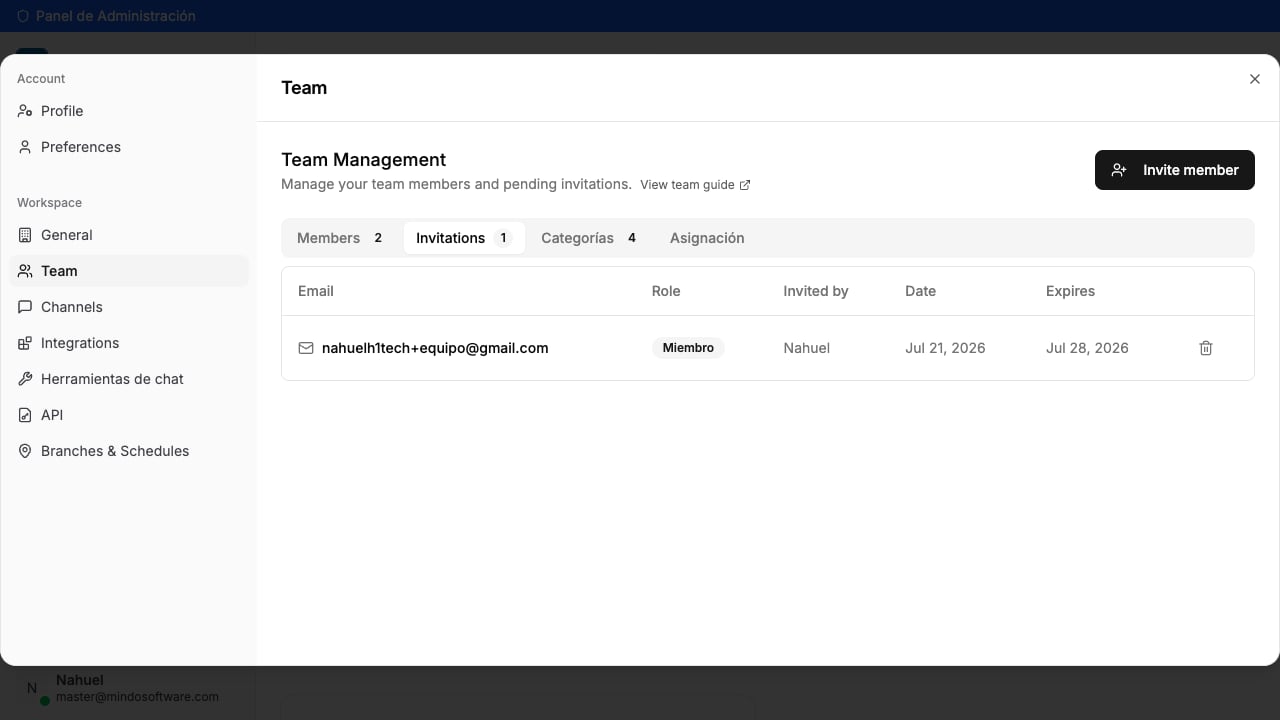Click the Integrations blocks icon
The height and width of the screenshot is (720, 1280).
point(25,343)
